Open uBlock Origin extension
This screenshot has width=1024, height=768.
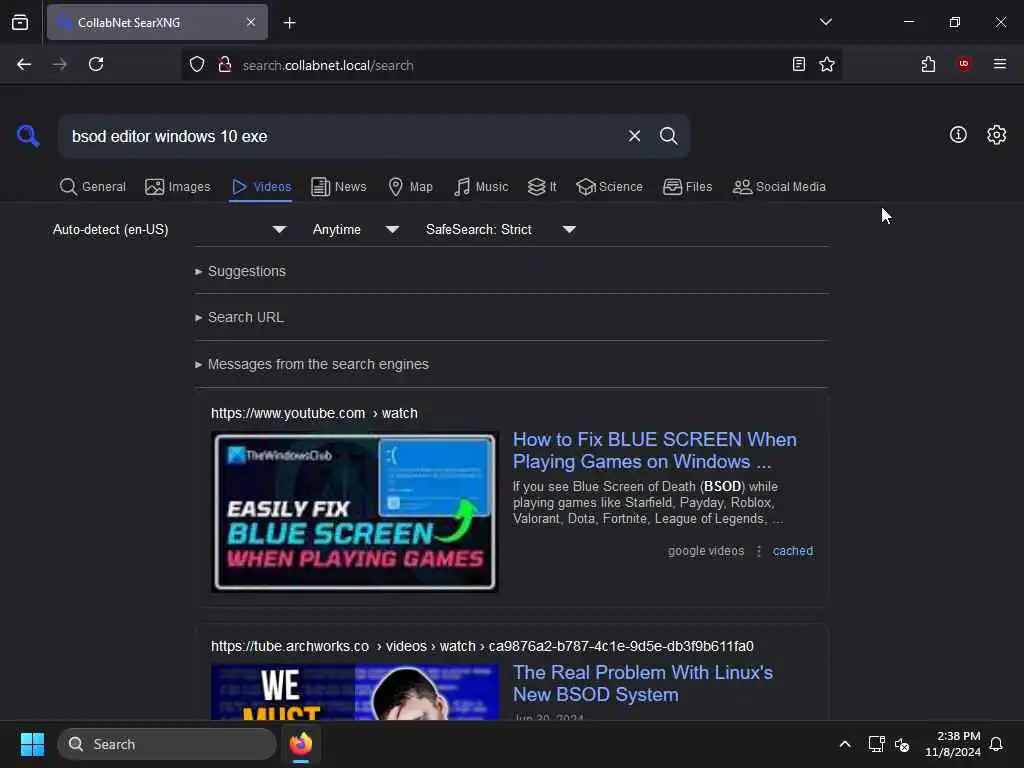point(964,64)
